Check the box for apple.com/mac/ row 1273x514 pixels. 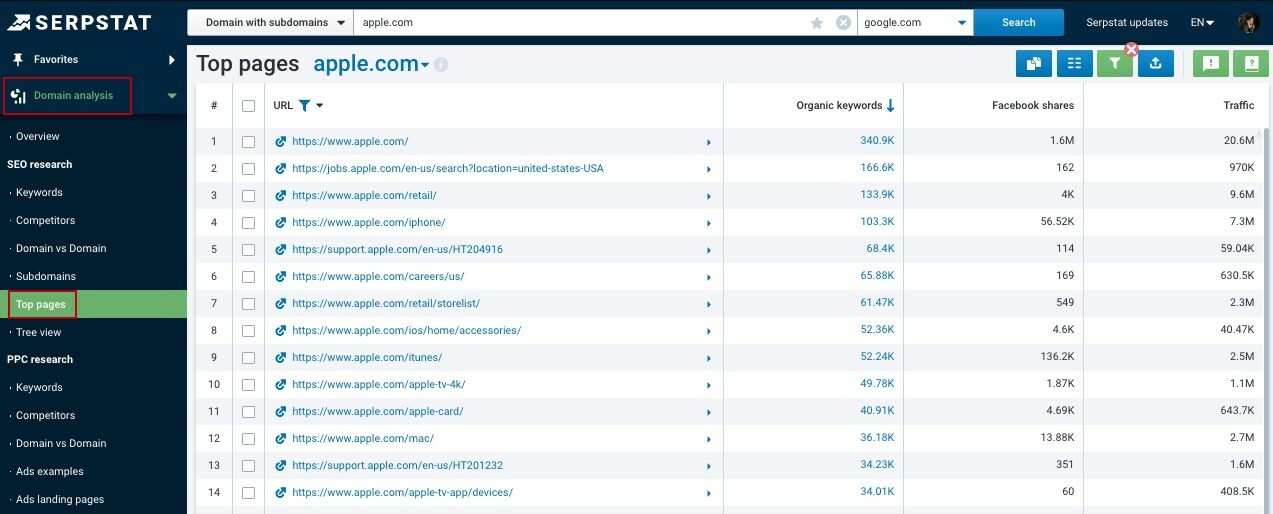[249, 439]
